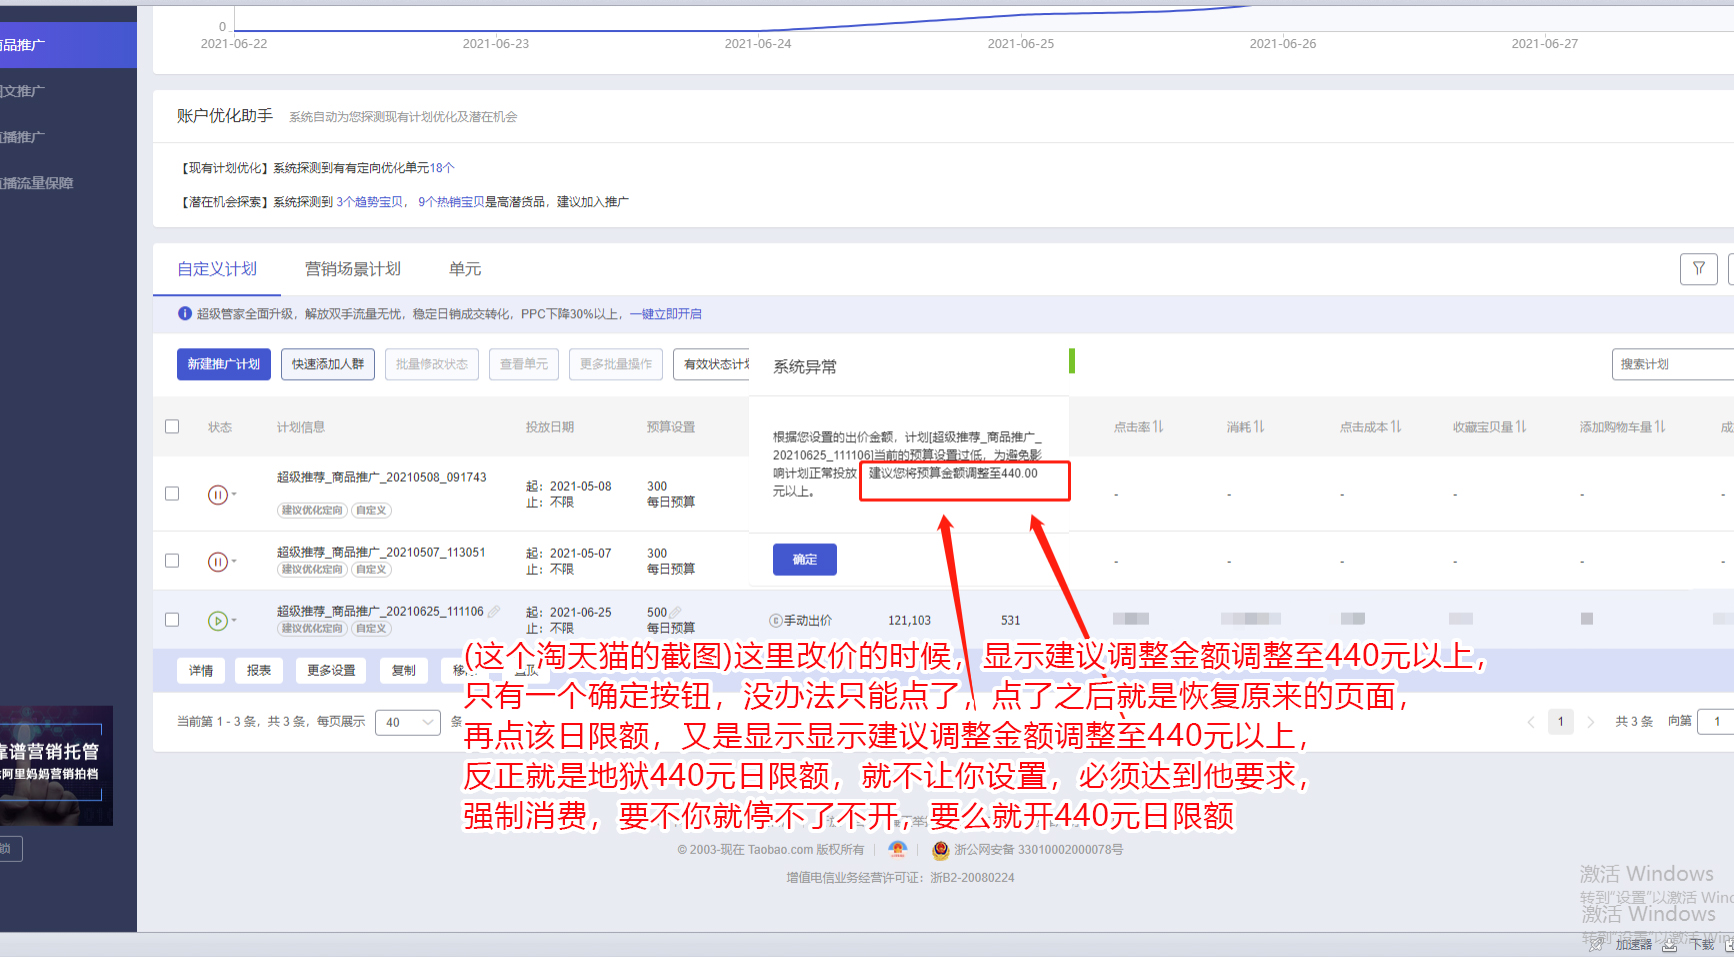Edit the 500 daily budget pencil icon
The width and height of the screenshot is (1734, 957).
[x=676, y=612]
